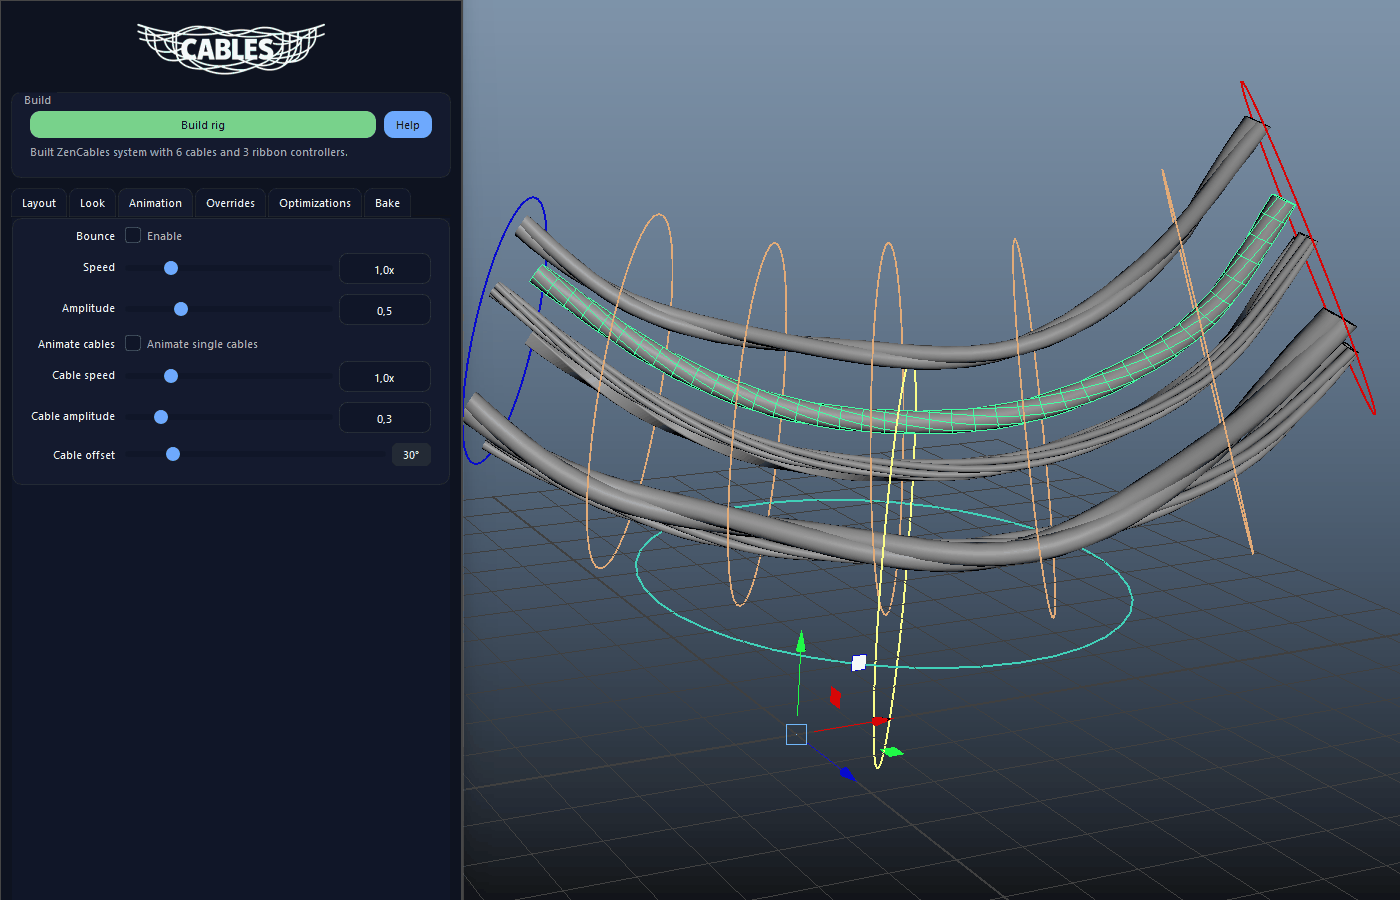1400x900 pixels.
Task: Click the Cable offset slider handle
Action: point(173,454)
